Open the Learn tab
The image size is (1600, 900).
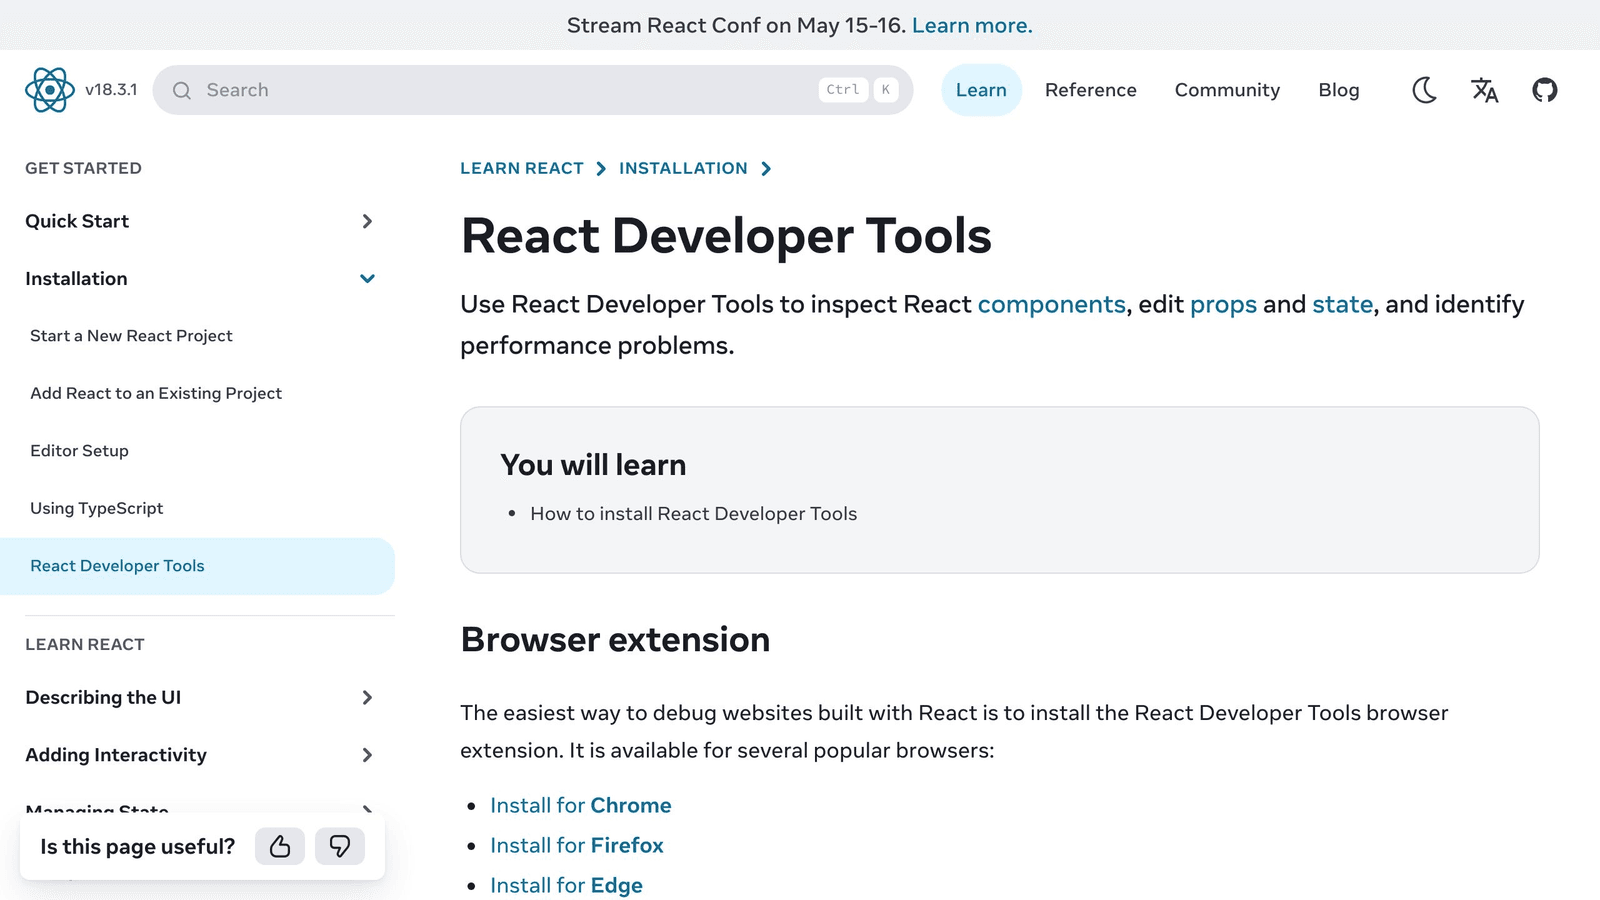981,90
